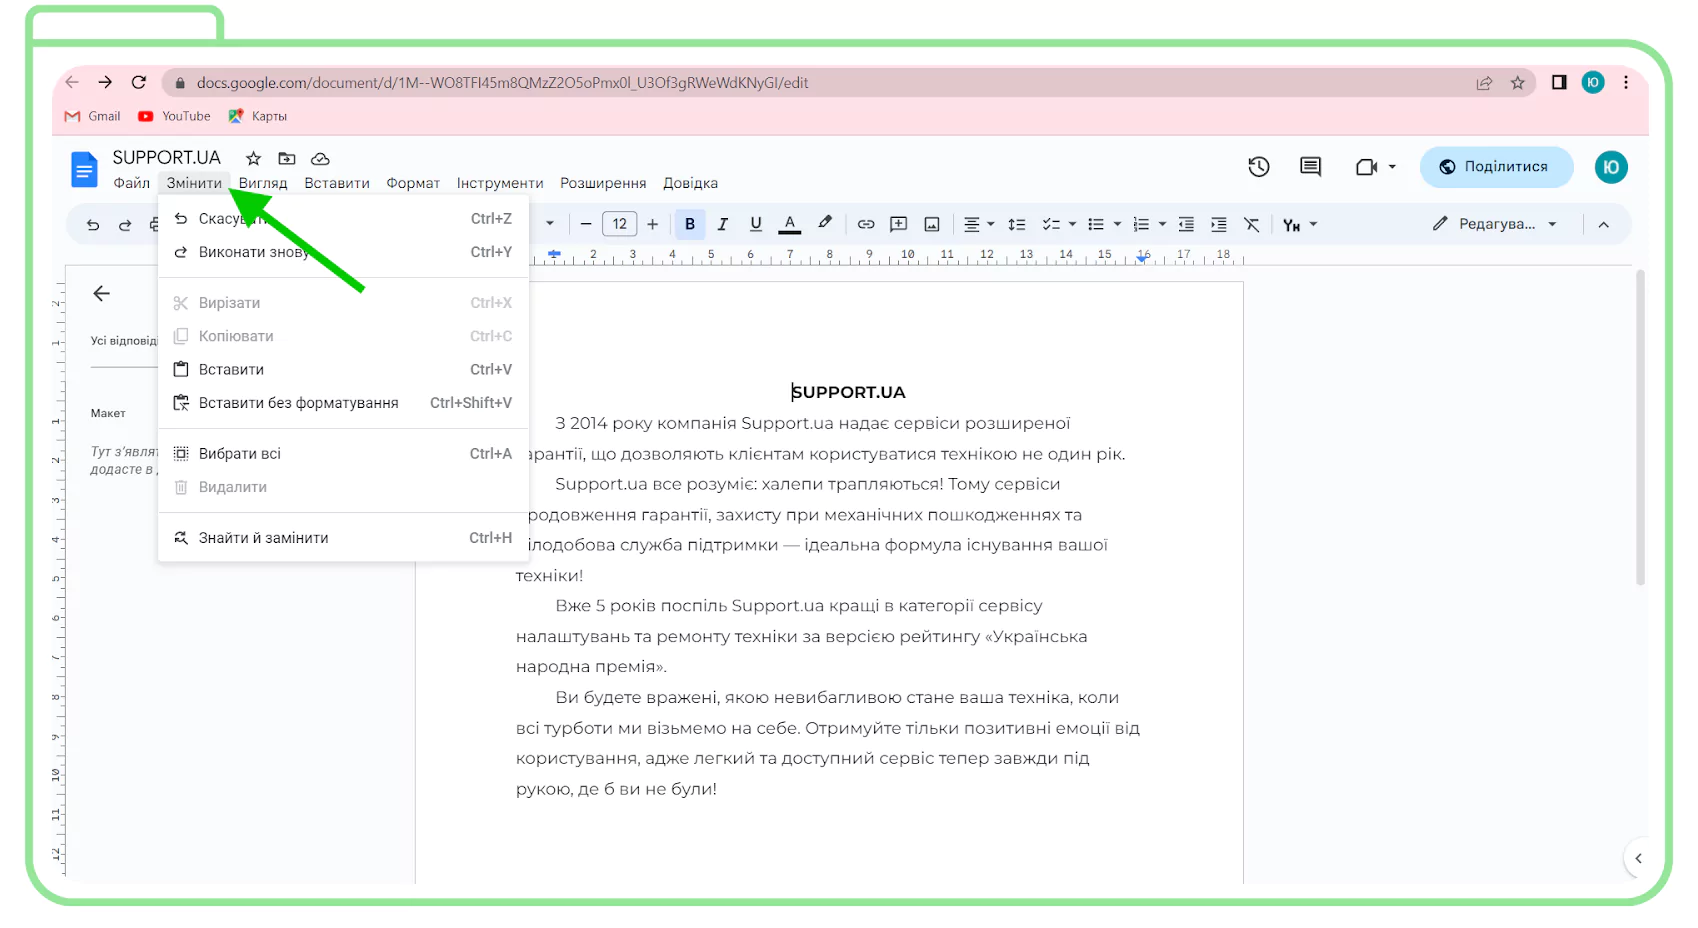
Task: Clear formatting icon
Action: [x=1252, y=224]
